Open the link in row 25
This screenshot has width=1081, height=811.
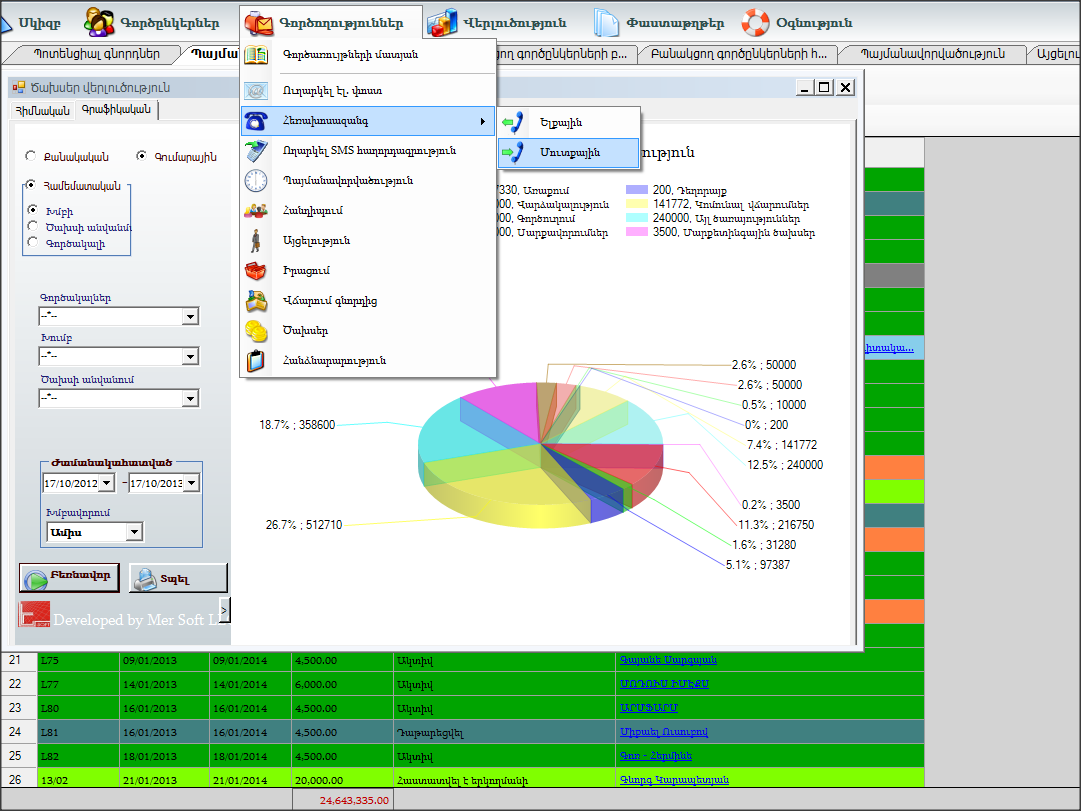tap(656, 756)
